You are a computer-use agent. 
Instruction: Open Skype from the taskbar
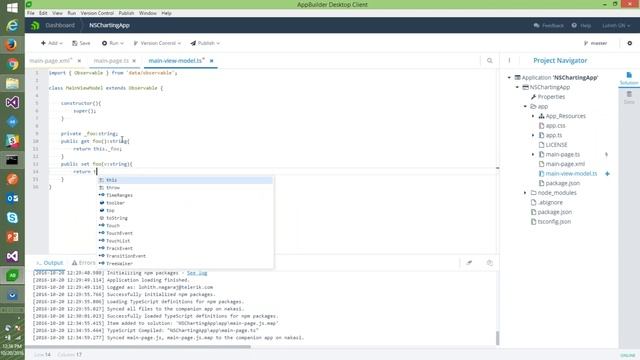point(12,218)
